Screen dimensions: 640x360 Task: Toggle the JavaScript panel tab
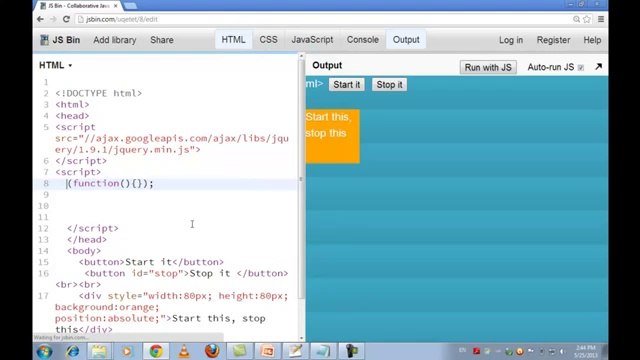[312, 40]
